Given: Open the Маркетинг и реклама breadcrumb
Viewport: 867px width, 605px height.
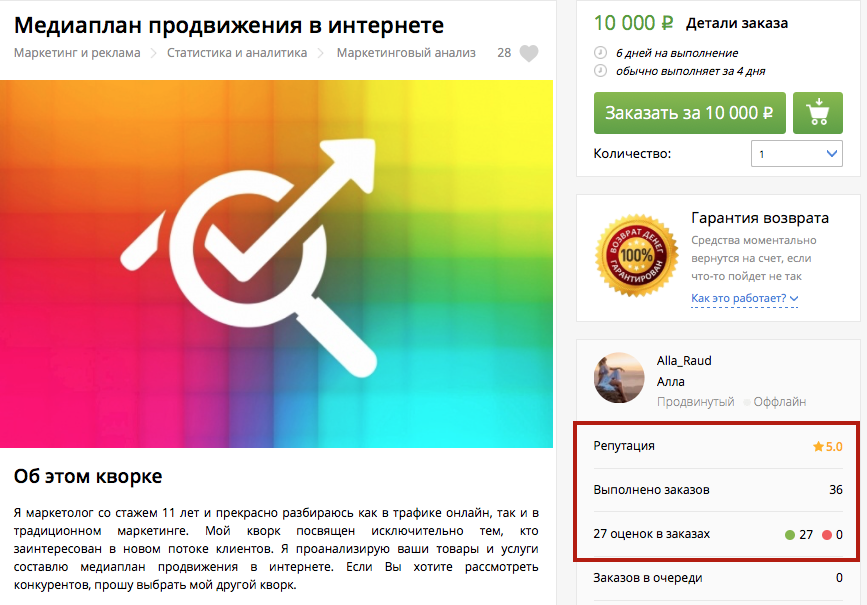Looking at the screenshot, I should pos(77,53).
